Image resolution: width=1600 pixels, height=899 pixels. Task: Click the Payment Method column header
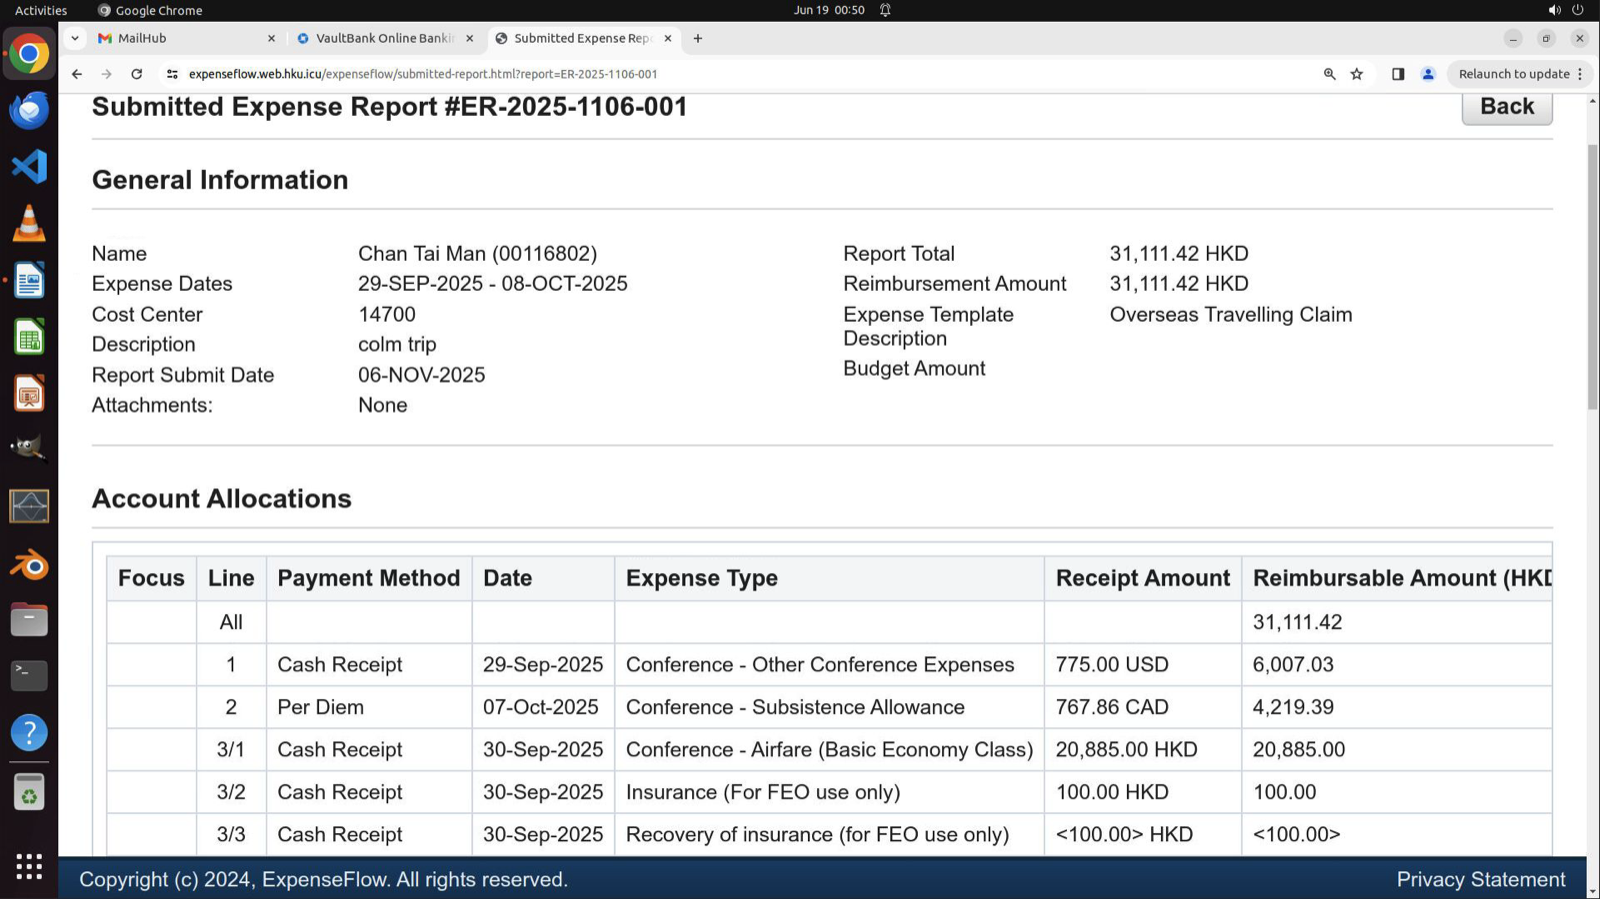(x=369, y=579)
